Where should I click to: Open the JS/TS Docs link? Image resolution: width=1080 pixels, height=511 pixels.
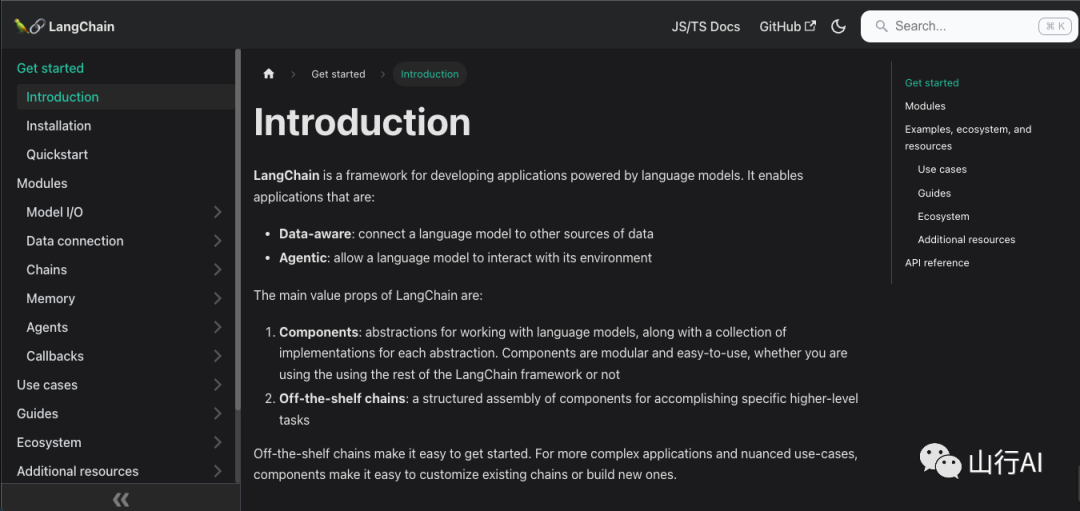click(706, 27)
